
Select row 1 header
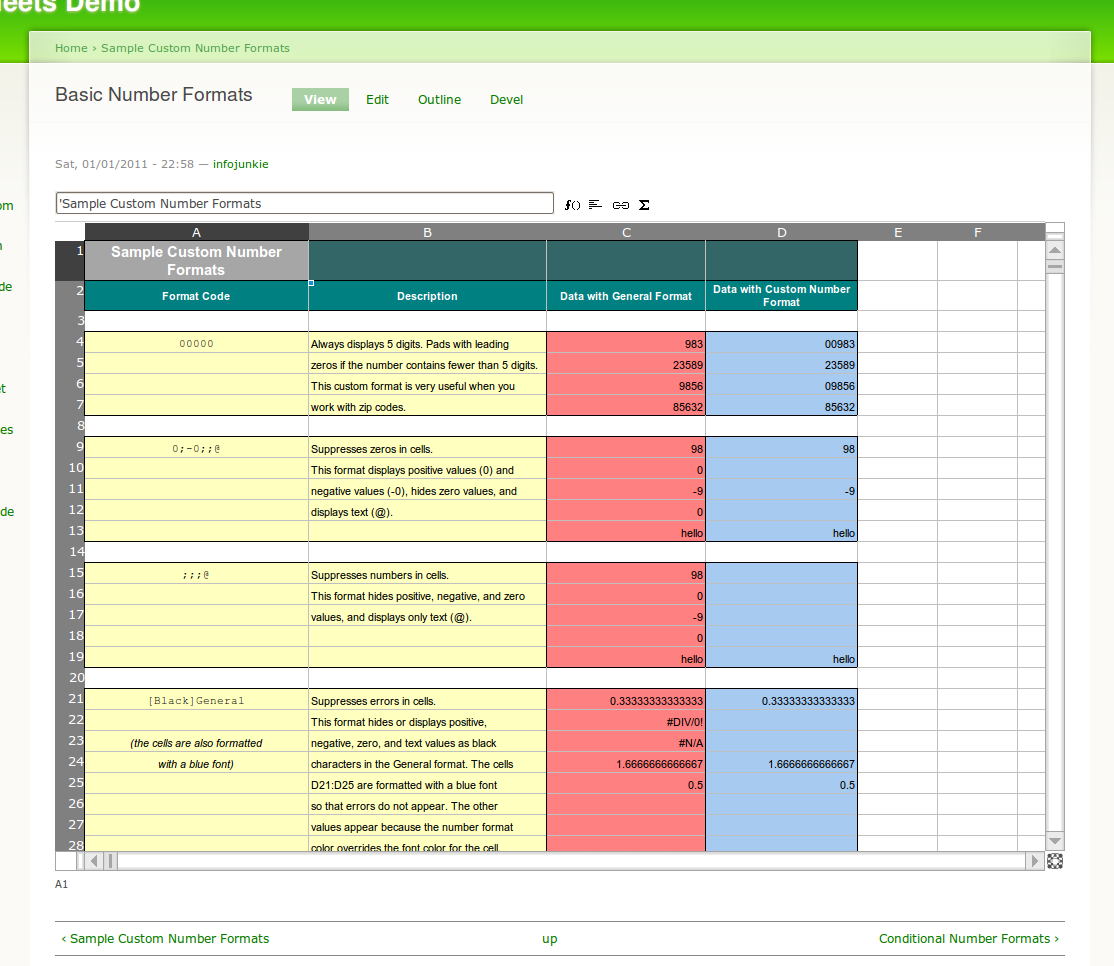tap(70, 261)
